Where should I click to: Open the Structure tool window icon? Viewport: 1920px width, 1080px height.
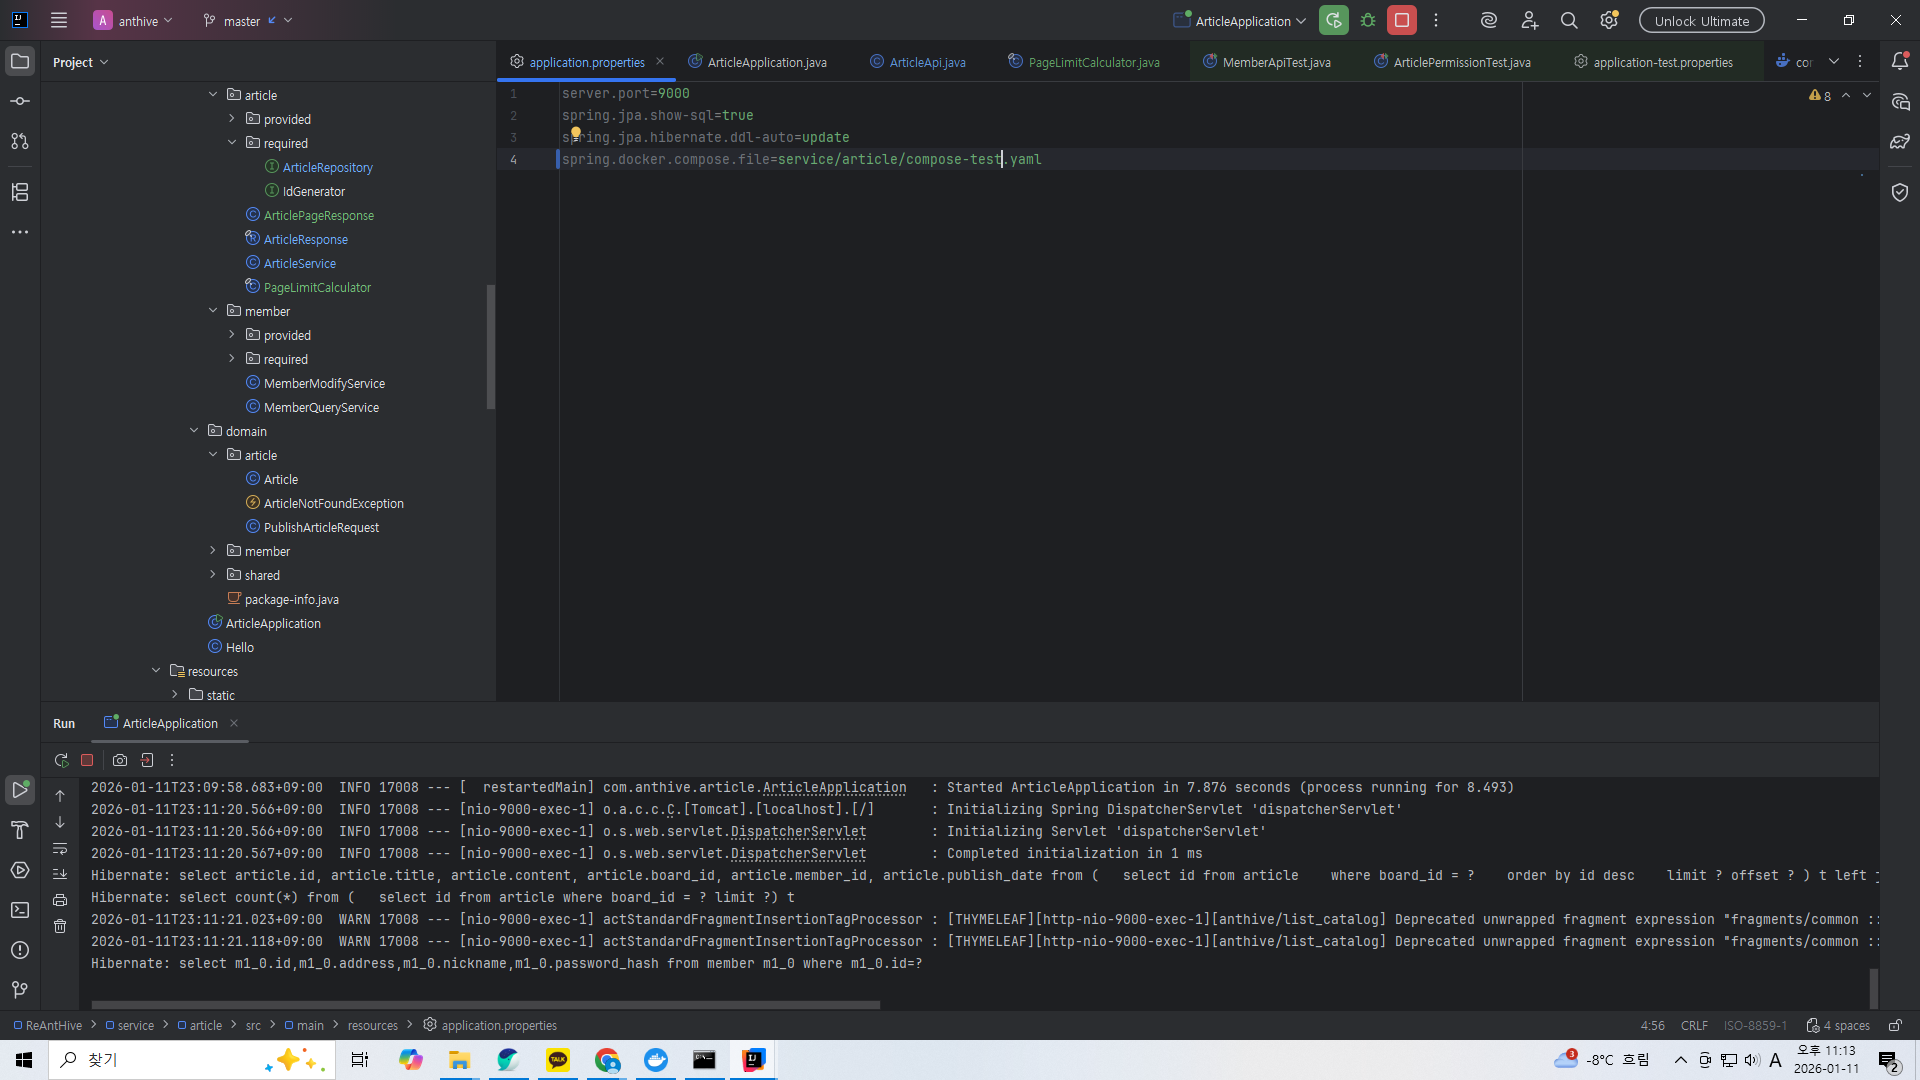coord(20,192)
